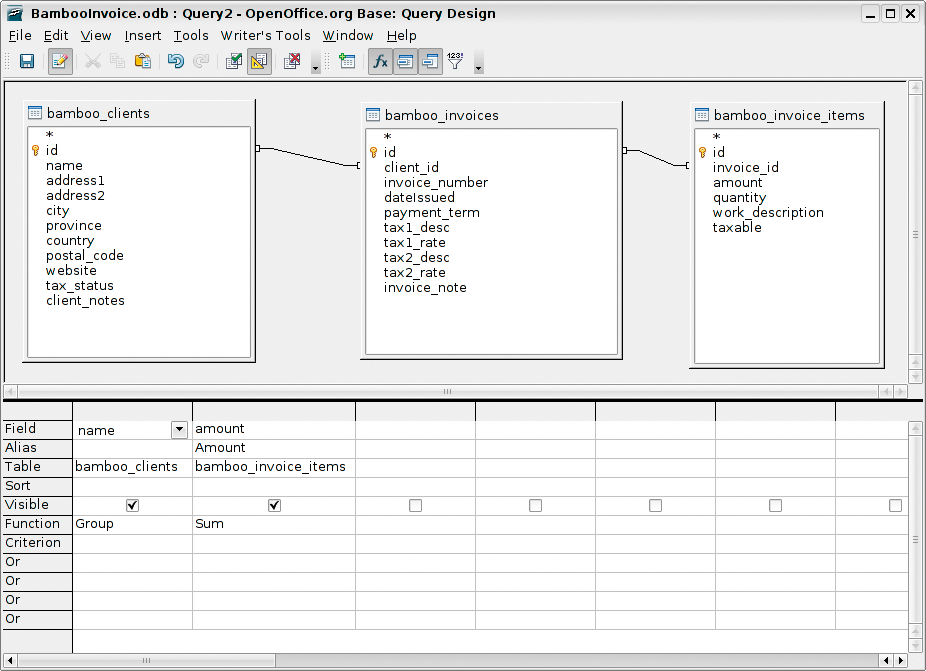Click the grid horizontal scrollbar thumb

point(146,660)
